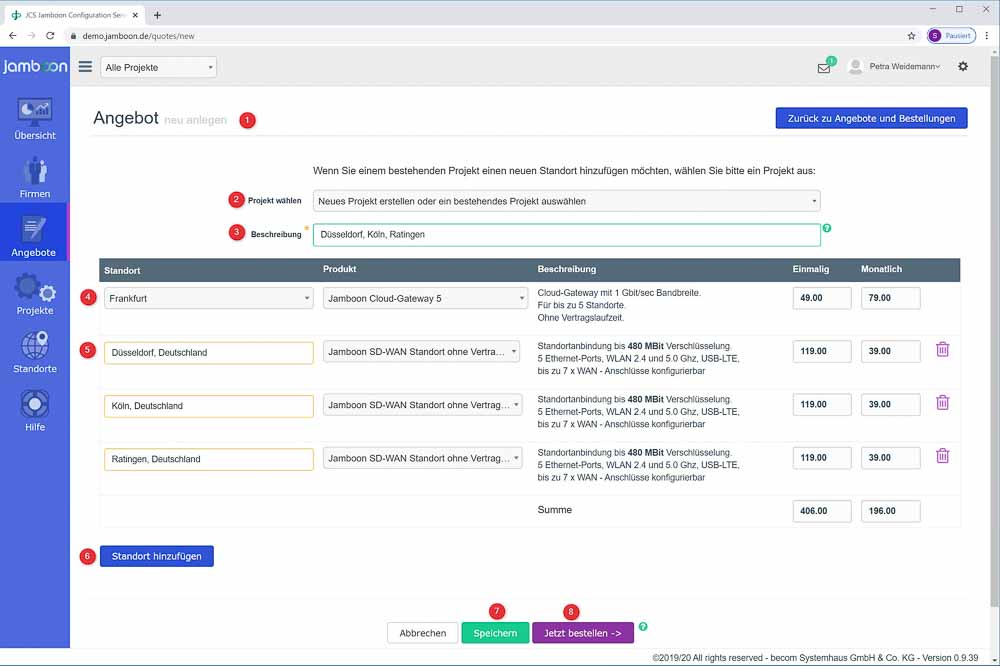Open the Jamboon Cloud-Gateway 5 product dropdown
The height and width of the screenshot is (666, 1000).
pos(425,298)
